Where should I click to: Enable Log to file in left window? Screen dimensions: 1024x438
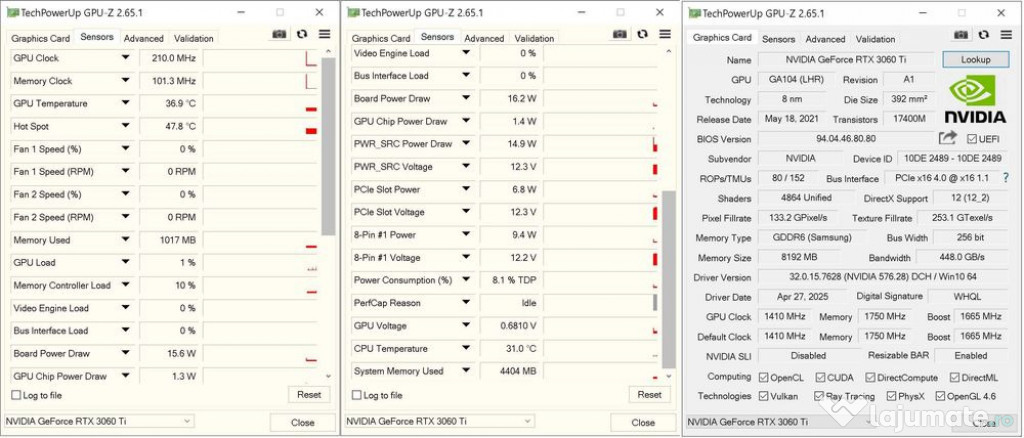[16, 395]
